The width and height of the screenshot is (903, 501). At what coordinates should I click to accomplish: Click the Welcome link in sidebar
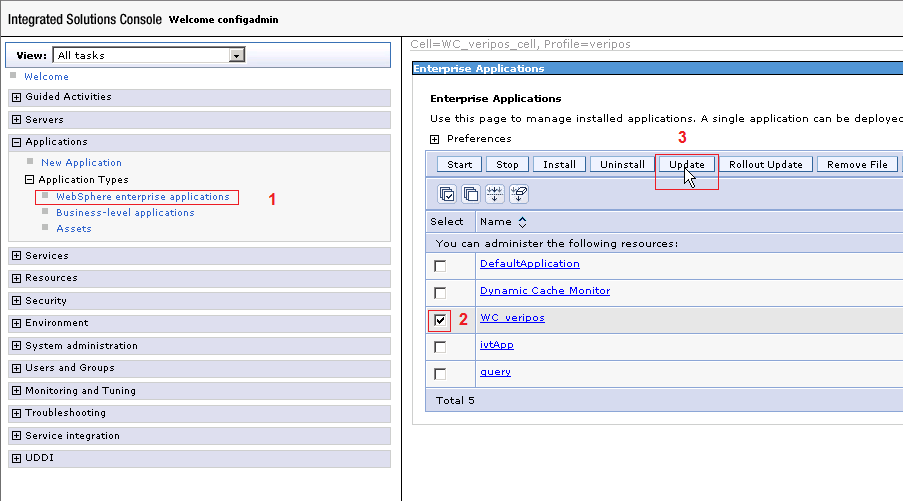click(x=46, y=77)
